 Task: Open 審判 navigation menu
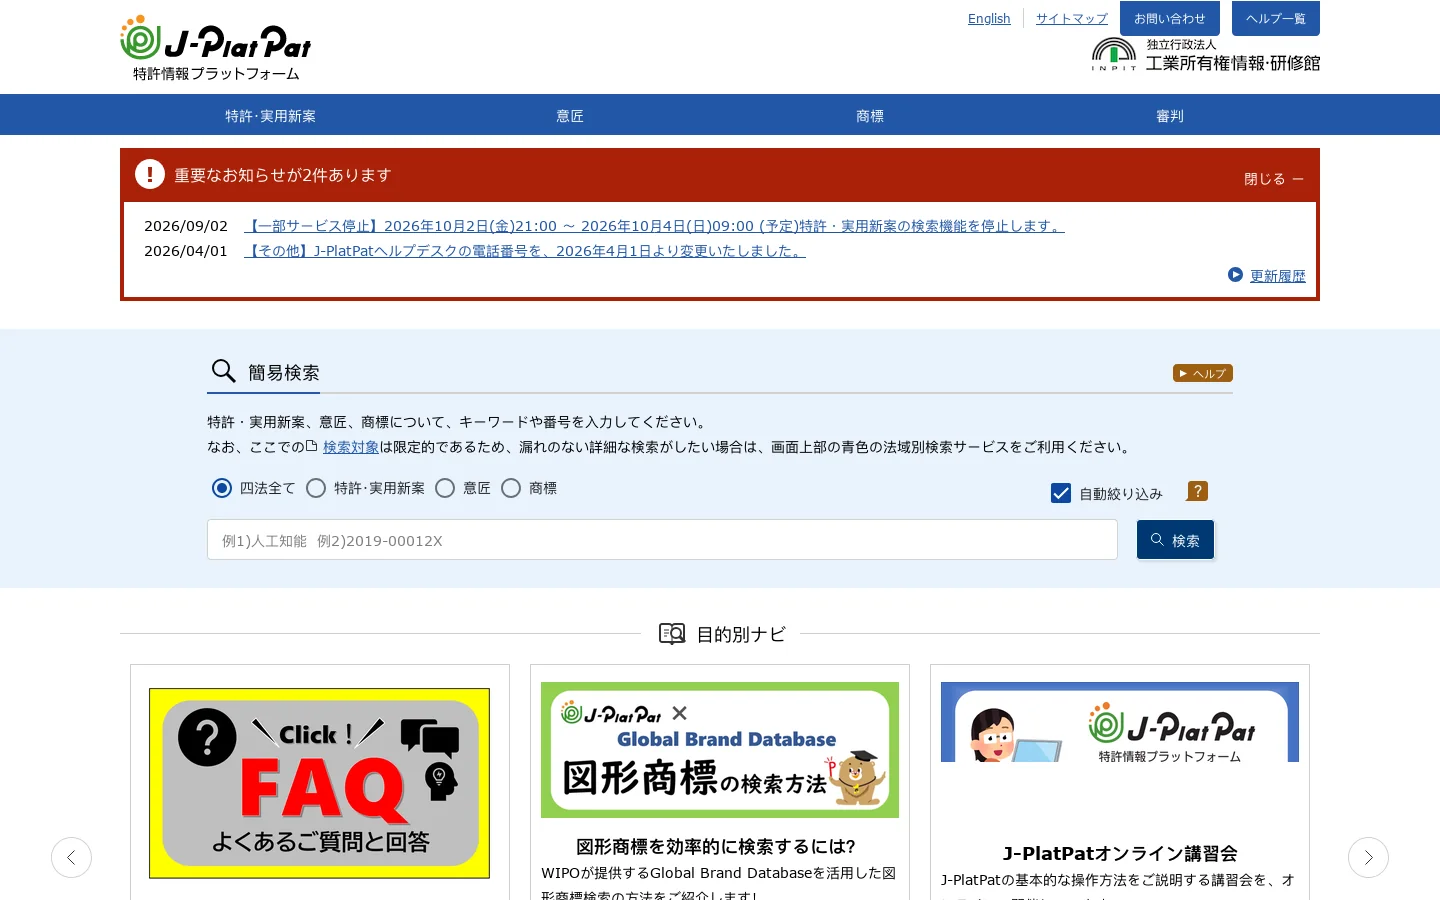click(1170, 115)
